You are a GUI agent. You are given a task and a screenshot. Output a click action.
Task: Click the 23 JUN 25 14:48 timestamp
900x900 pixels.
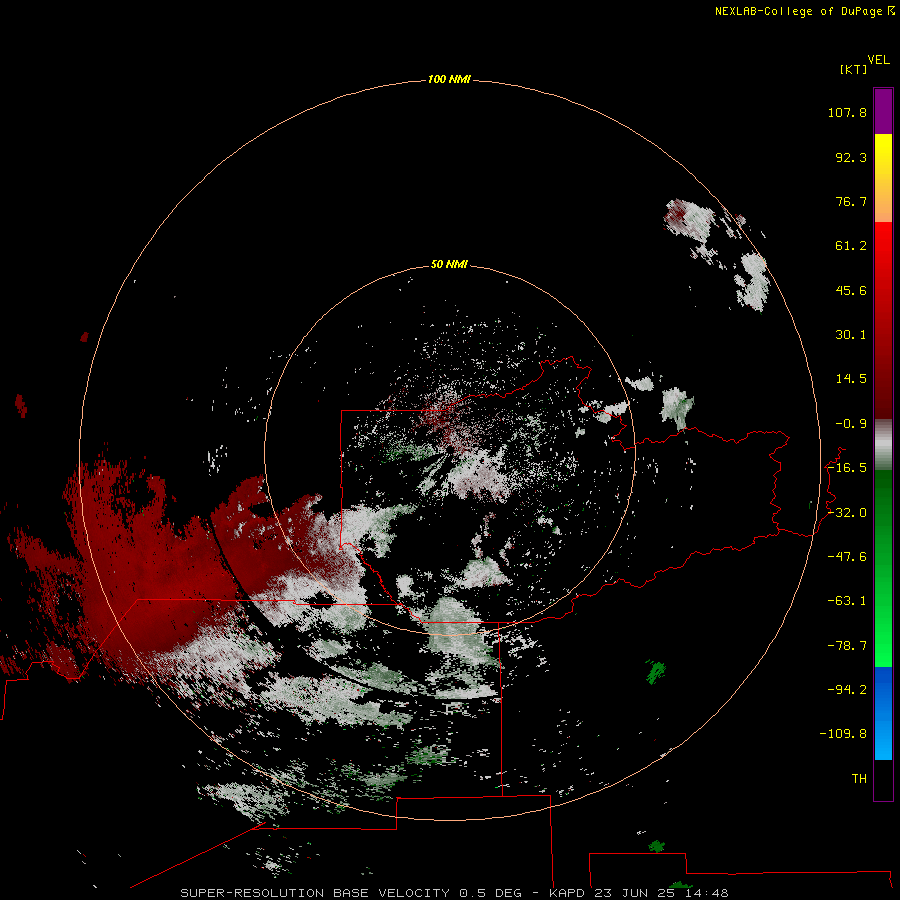661,893
